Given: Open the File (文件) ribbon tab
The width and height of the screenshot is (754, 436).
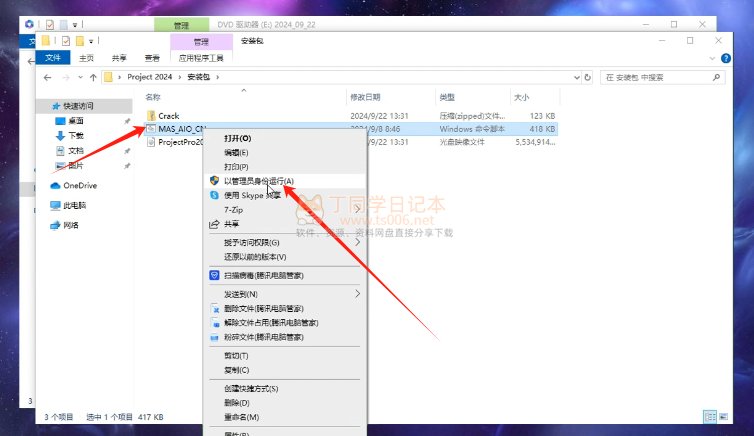Looking at the screenshot, I should coord(53,58).
